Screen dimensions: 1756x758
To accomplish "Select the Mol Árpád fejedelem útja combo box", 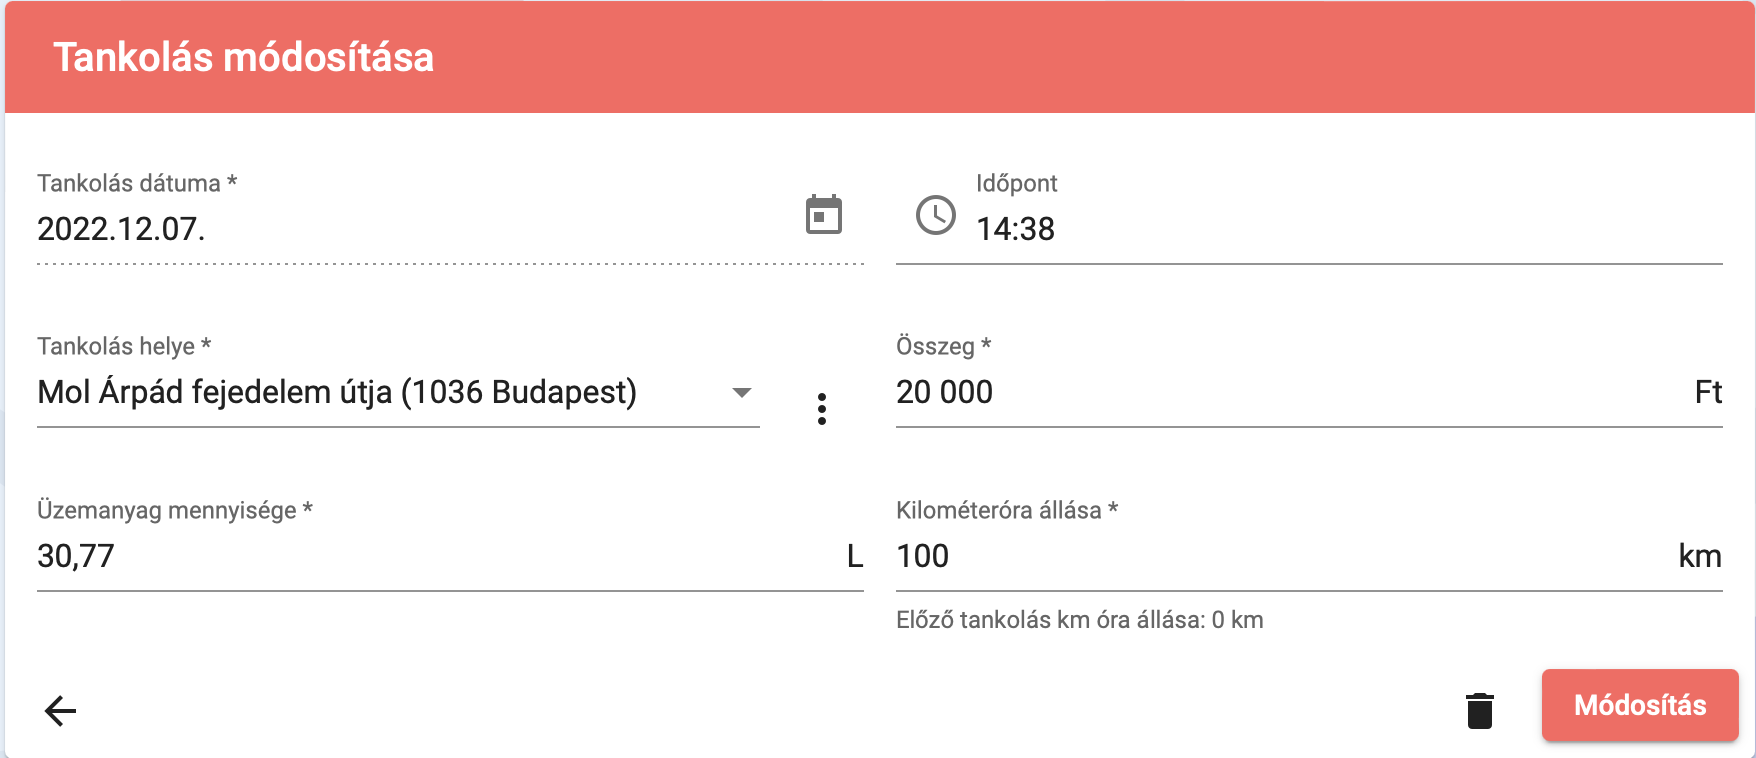I will pos(398,392).
